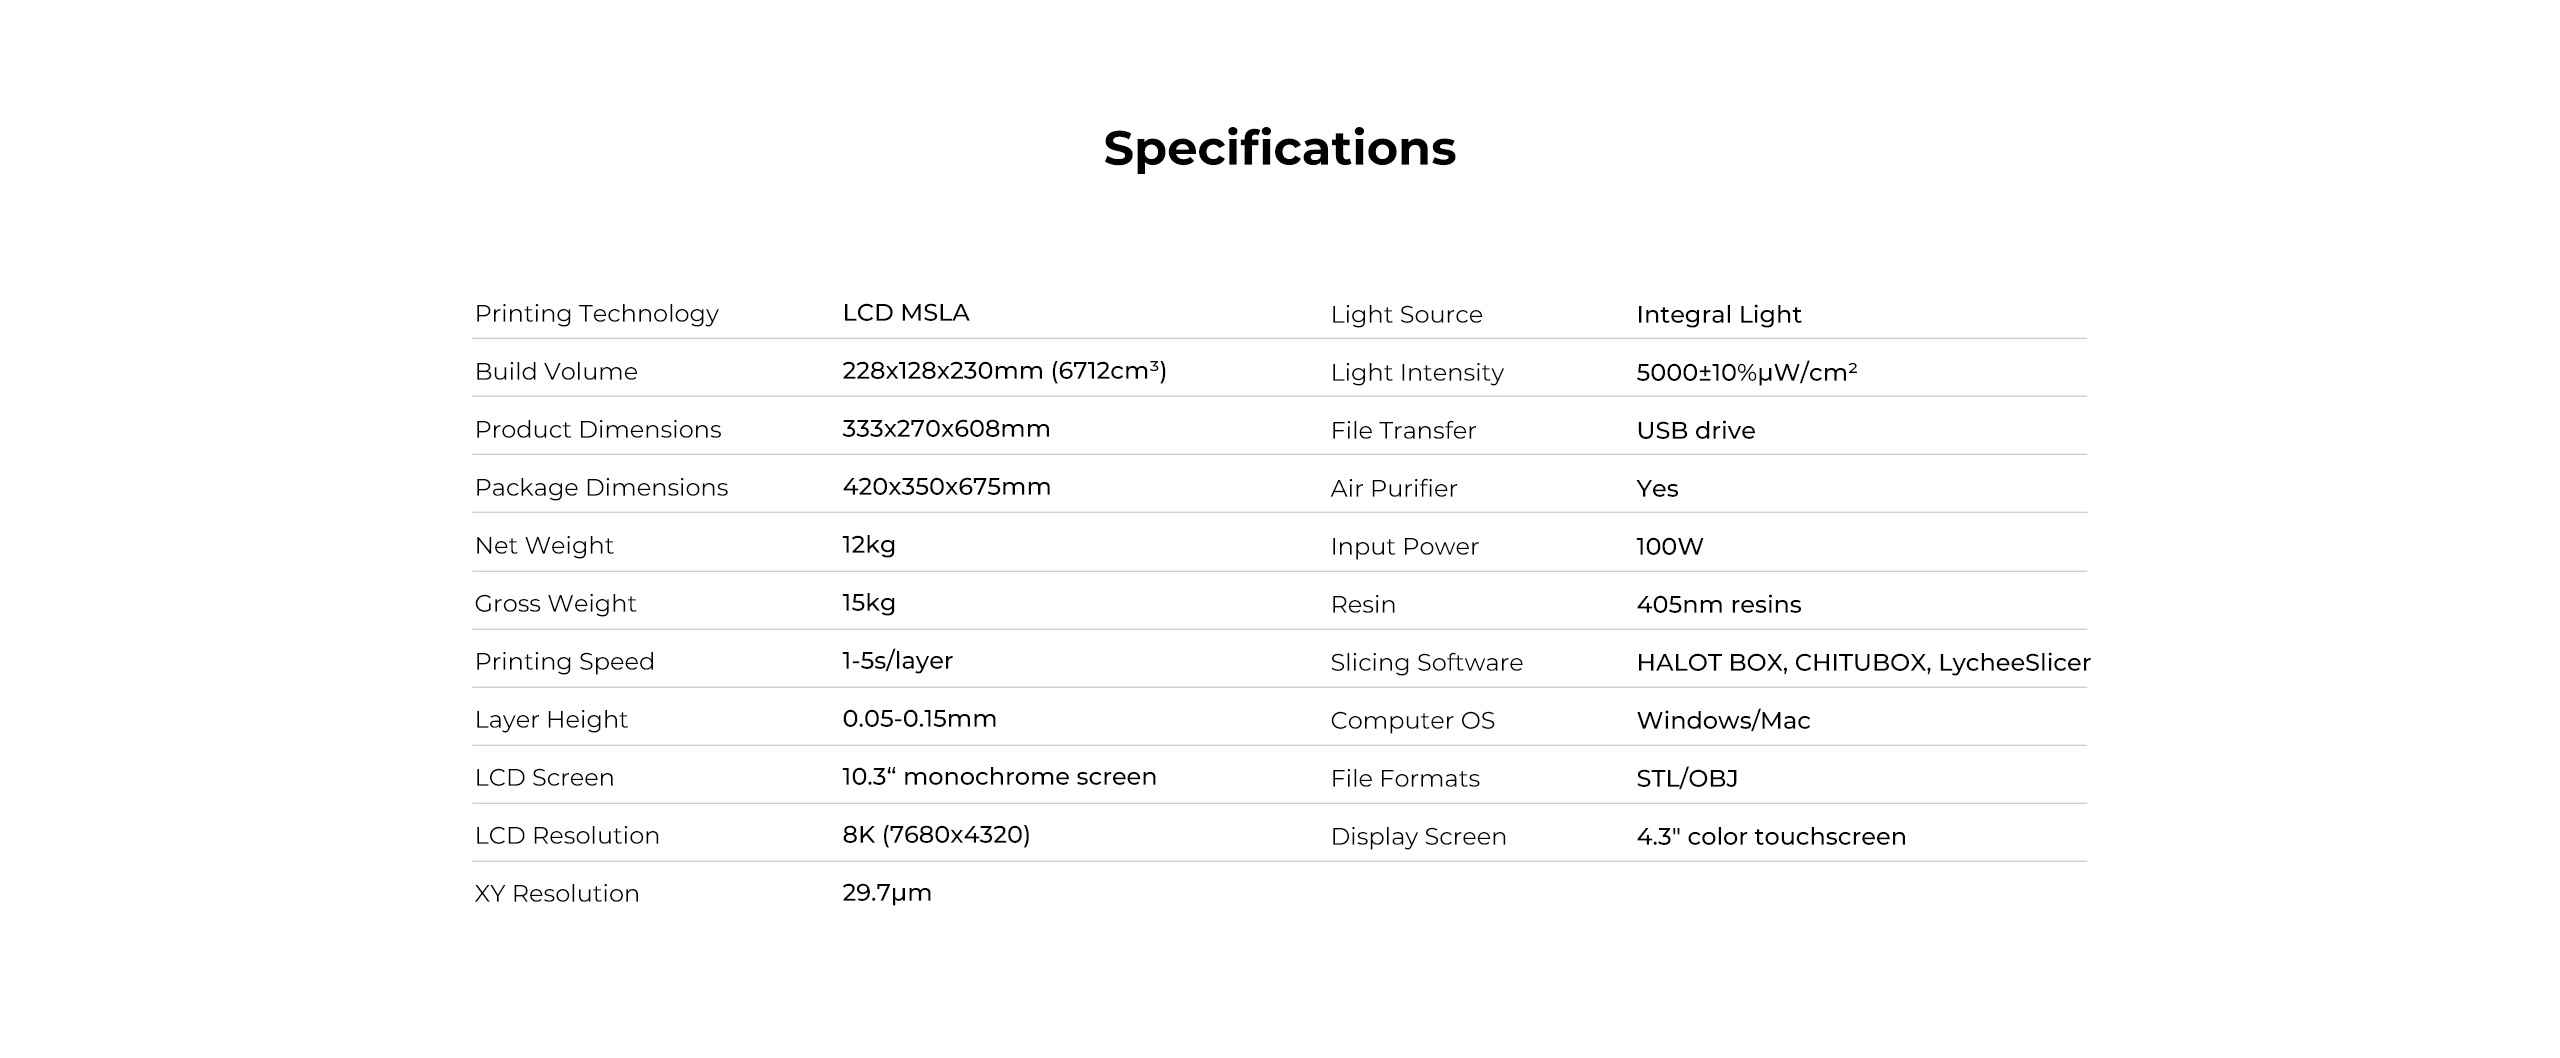
Task: Click the HALOT BOX, CHITUBOX, LycheeSlicer text
Action: pyautogui.click(x=1863, y=663)
